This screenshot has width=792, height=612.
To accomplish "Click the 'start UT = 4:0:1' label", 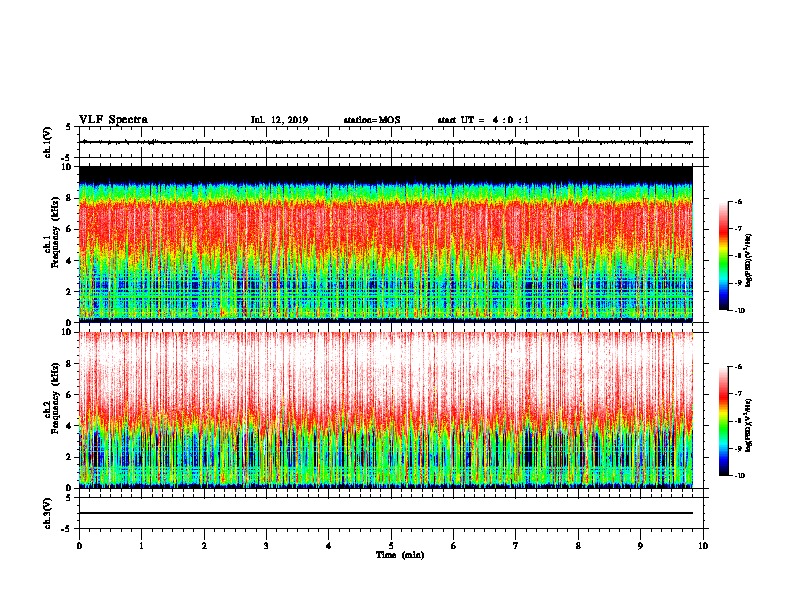I will click(483, 120).
